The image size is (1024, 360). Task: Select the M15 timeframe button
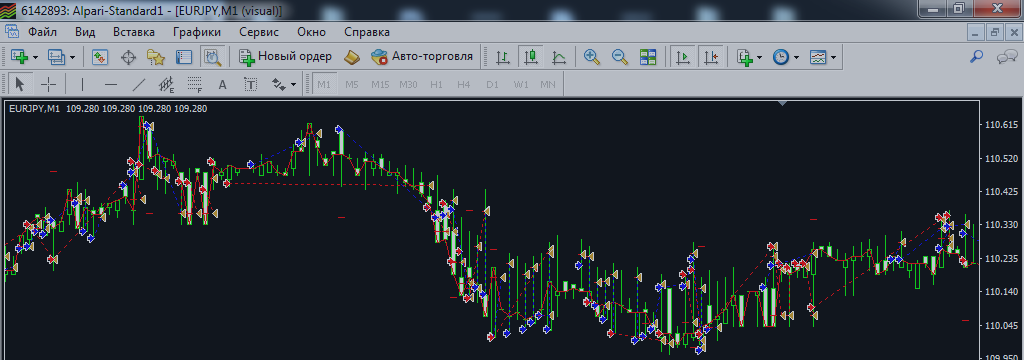click(380, 85)
